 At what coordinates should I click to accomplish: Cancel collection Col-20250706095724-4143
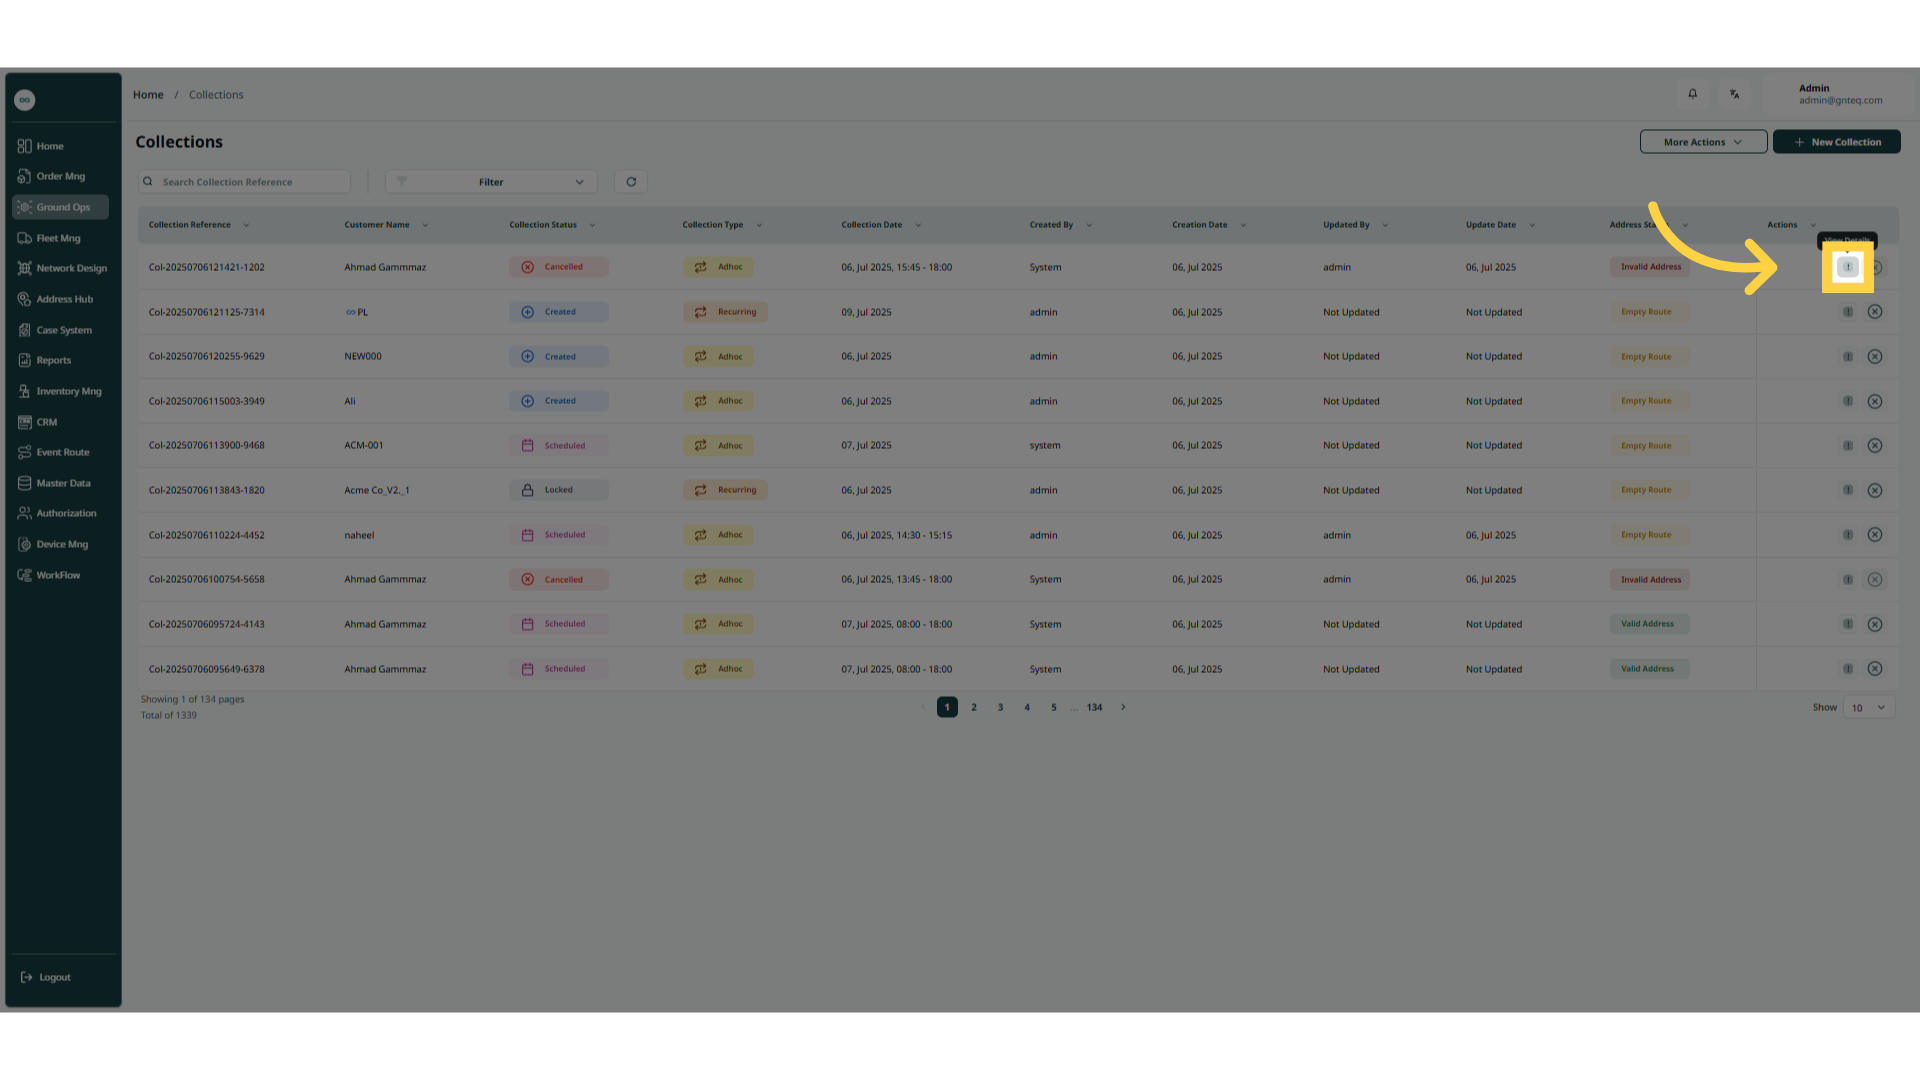tap(1875, 624)
